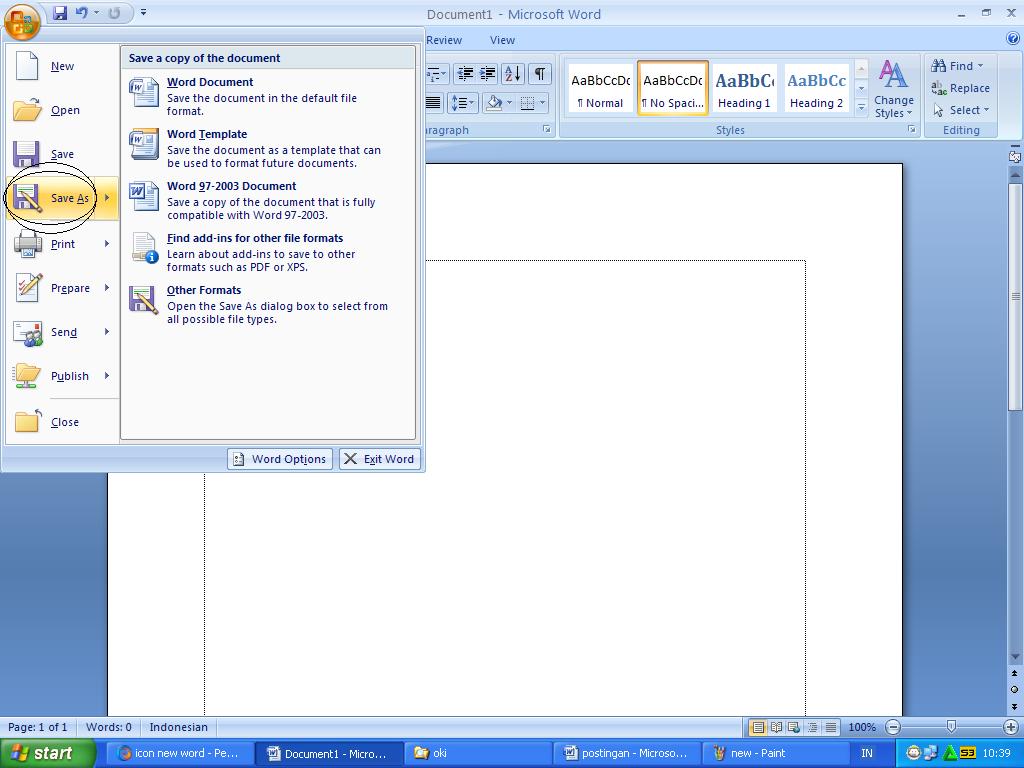Open Word Options
The width and height of the screenshot is (1024, 768).
[x=280, y=459]
